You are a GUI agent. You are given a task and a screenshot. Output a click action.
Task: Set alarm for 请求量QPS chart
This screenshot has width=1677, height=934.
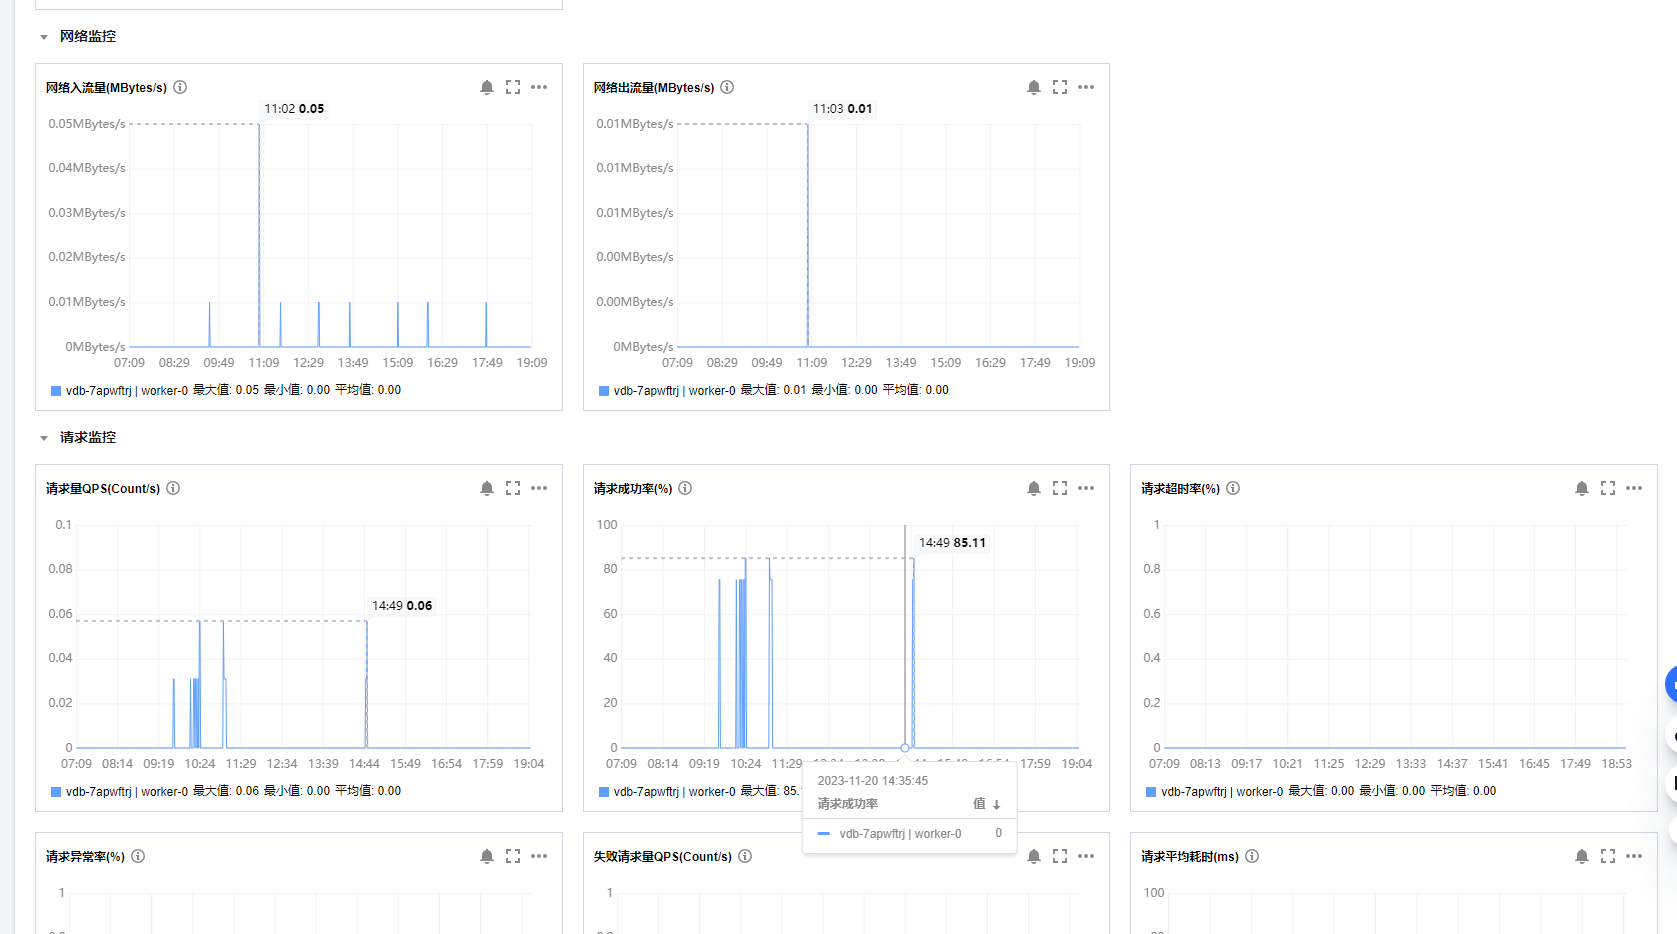point(487,488)
